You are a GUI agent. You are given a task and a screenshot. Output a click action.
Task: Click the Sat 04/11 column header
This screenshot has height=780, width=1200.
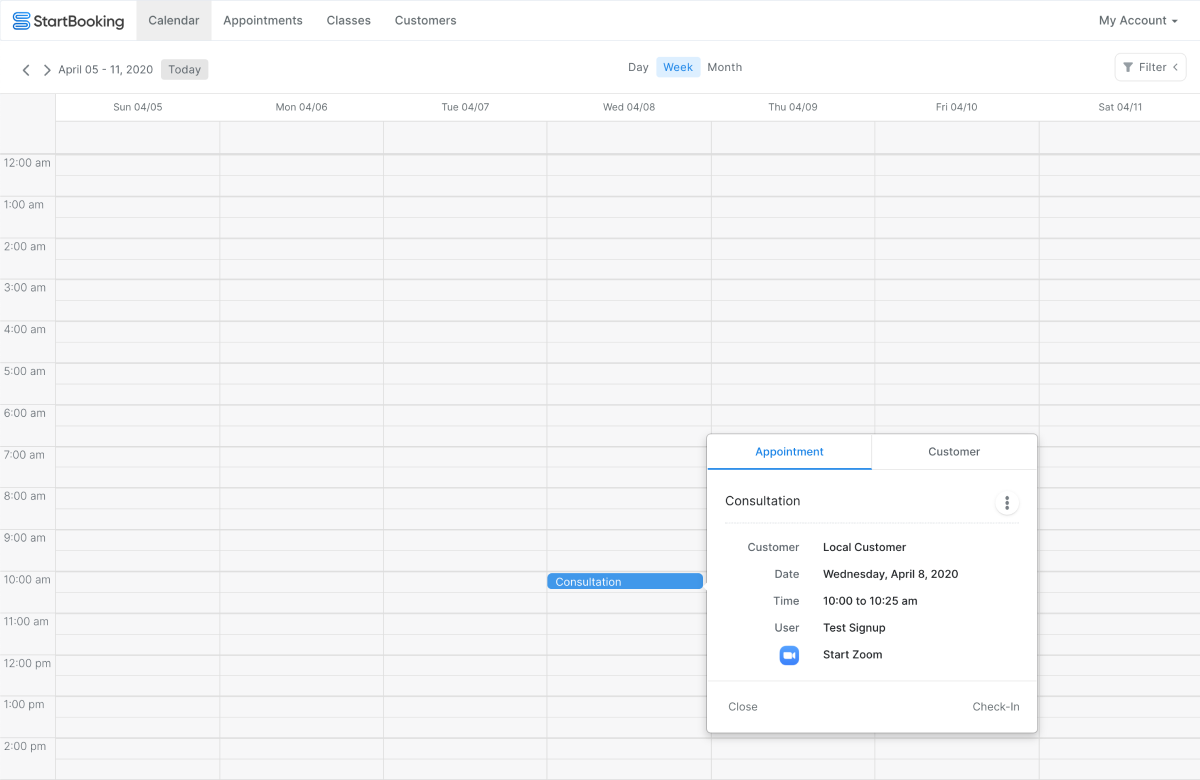click(1120, 107)
